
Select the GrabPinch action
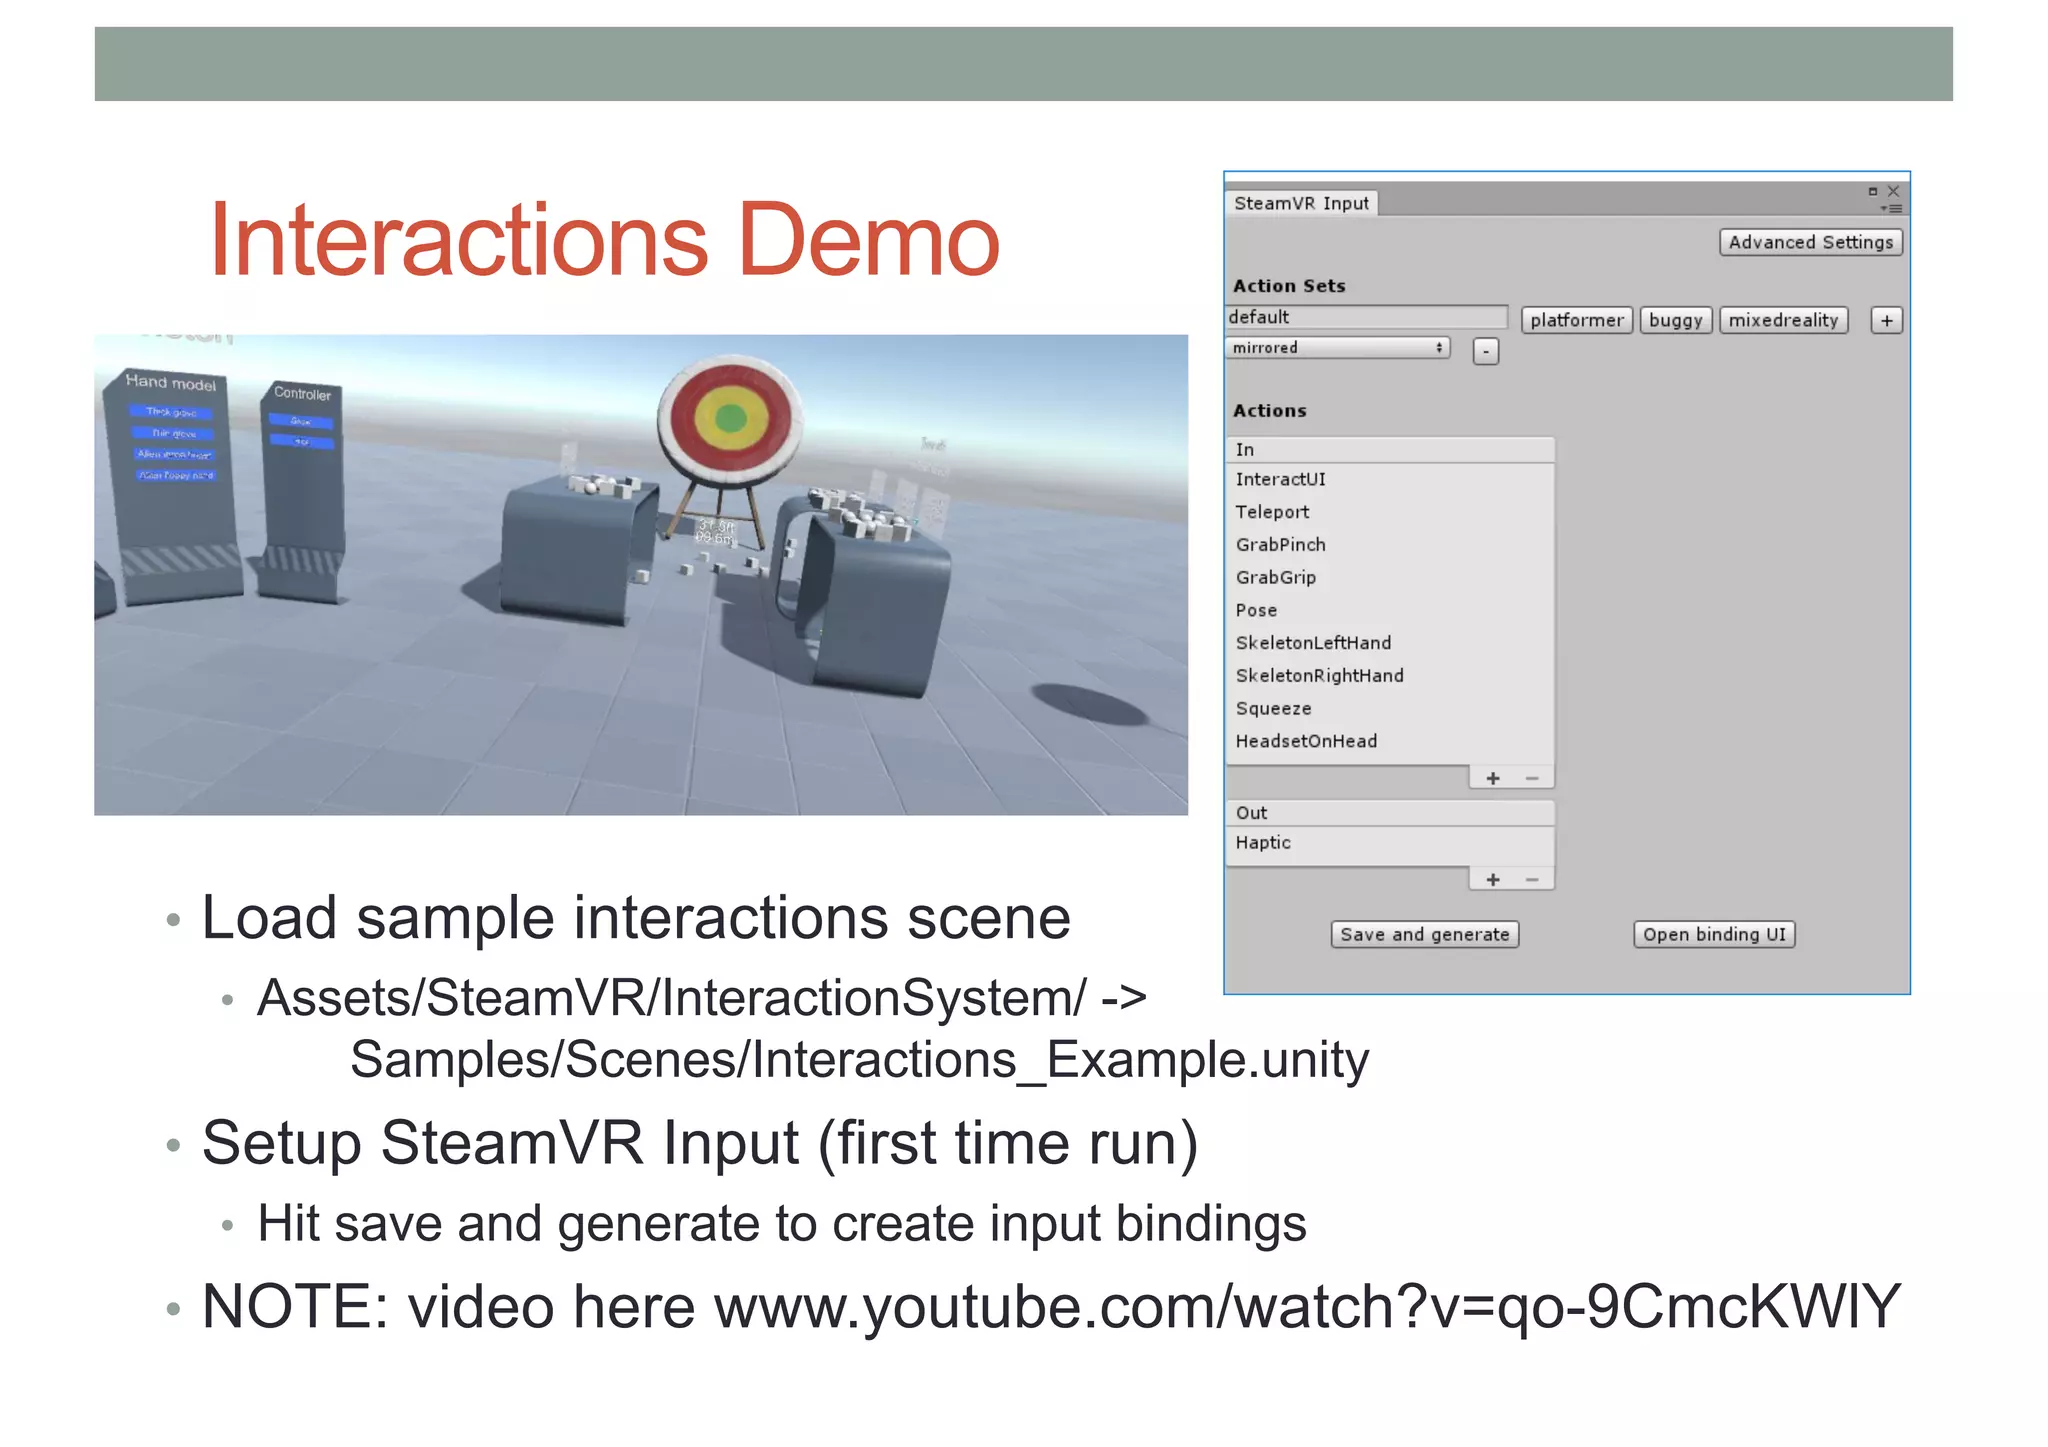pyautogui.click(x=1390, y=545)
